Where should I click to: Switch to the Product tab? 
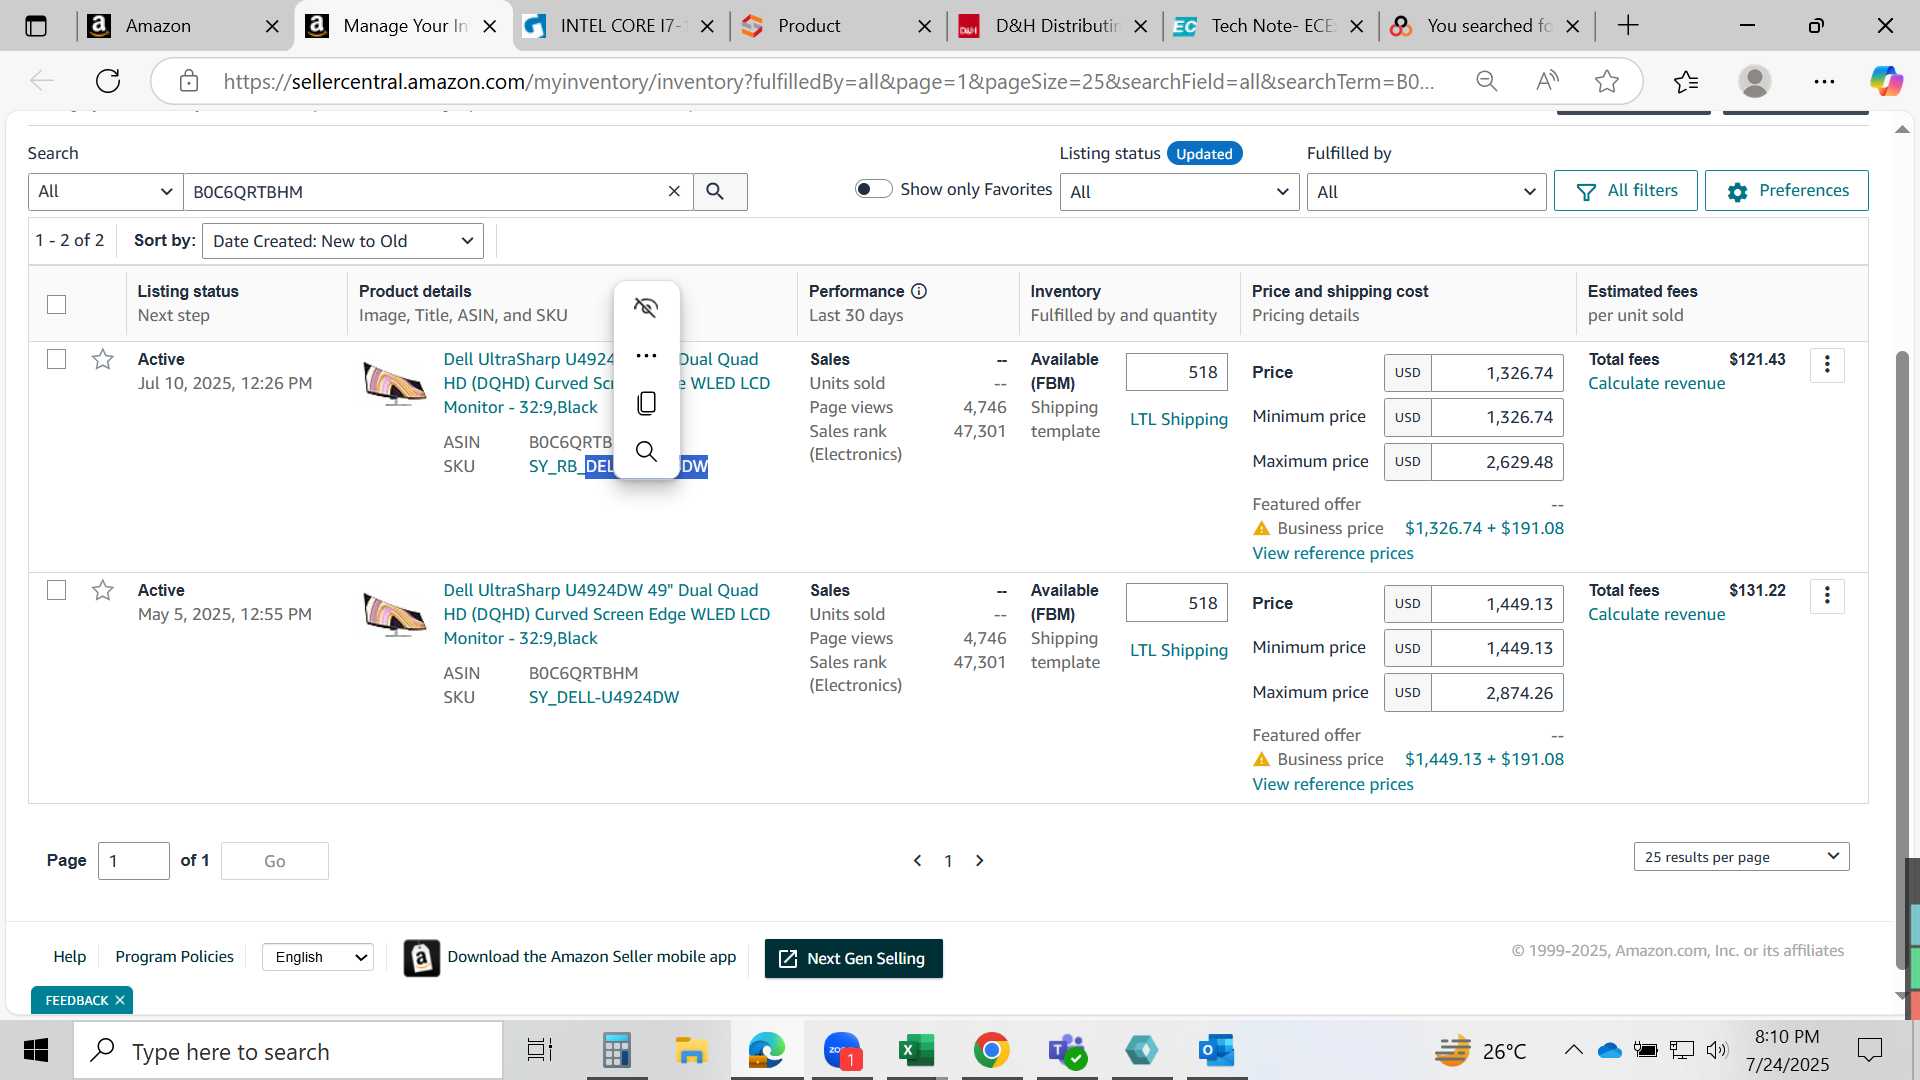pyautogui.click(x=836, y=26)
